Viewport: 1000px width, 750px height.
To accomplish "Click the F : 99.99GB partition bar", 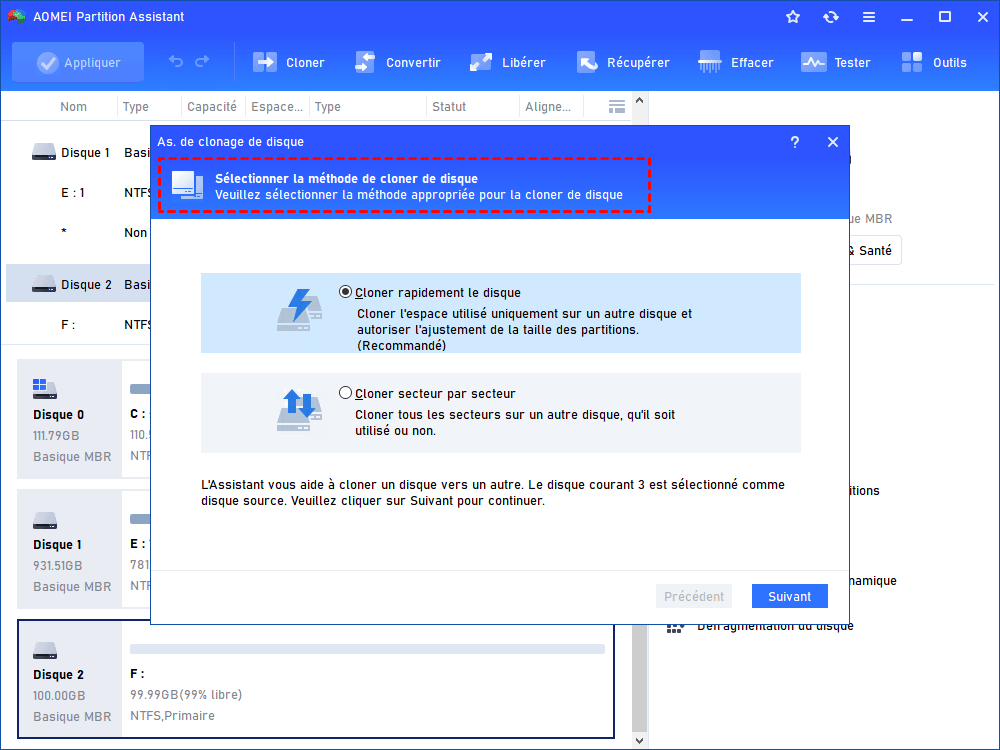I will (x=367, y=649).
